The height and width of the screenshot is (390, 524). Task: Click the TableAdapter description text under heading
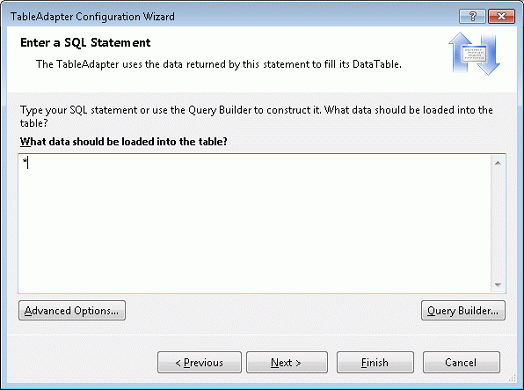(219, 64)
